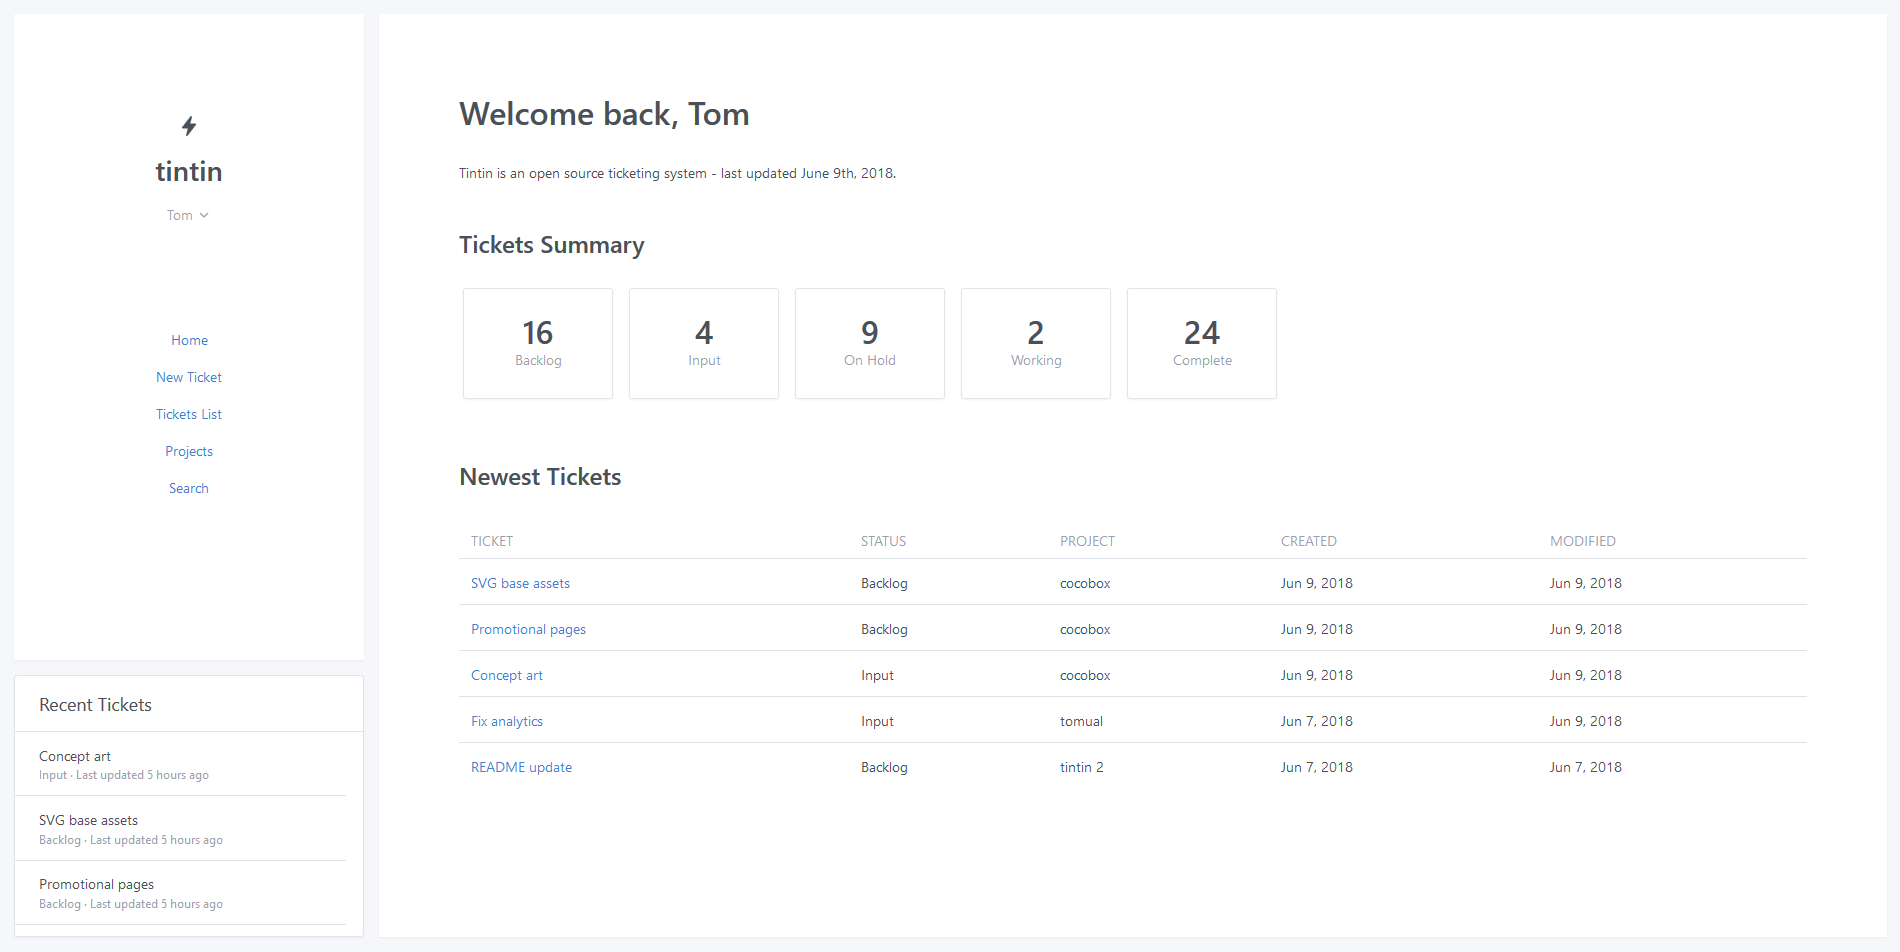Image resolution: width=1900 pixels, height=952 pixels.
Task: Click Concept art link in Newest Tickets
Action: pyautogui.click(x=507, y=675)
